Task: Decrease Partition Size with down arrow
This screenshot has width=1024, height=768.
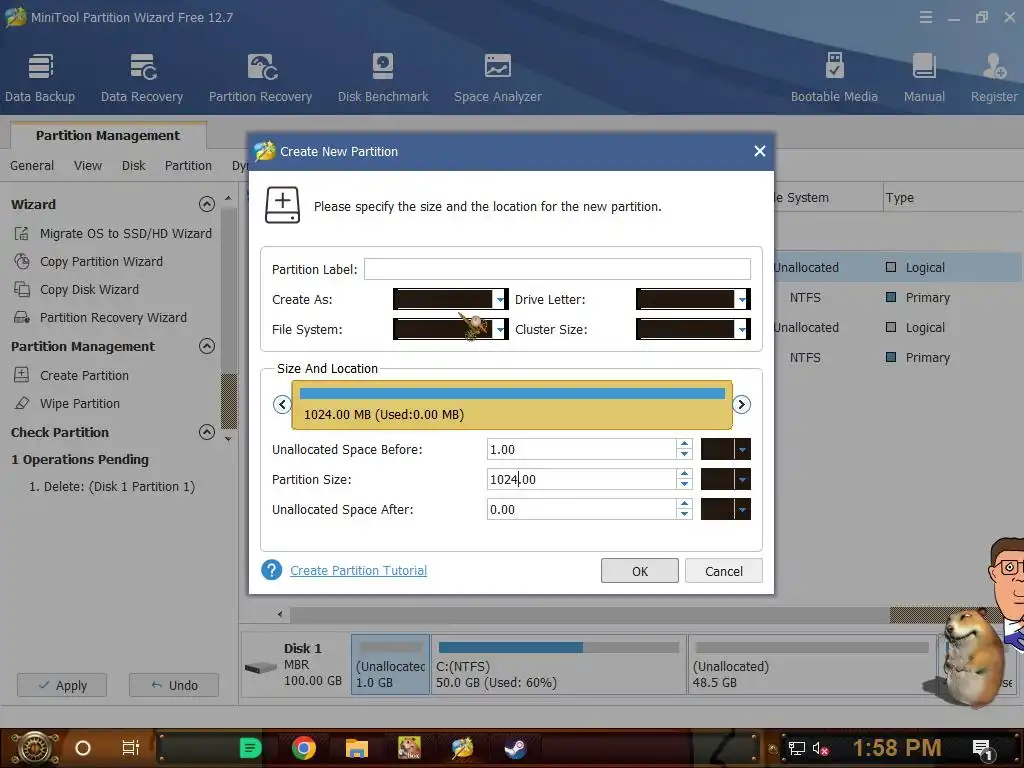Action: pos(684,485)
